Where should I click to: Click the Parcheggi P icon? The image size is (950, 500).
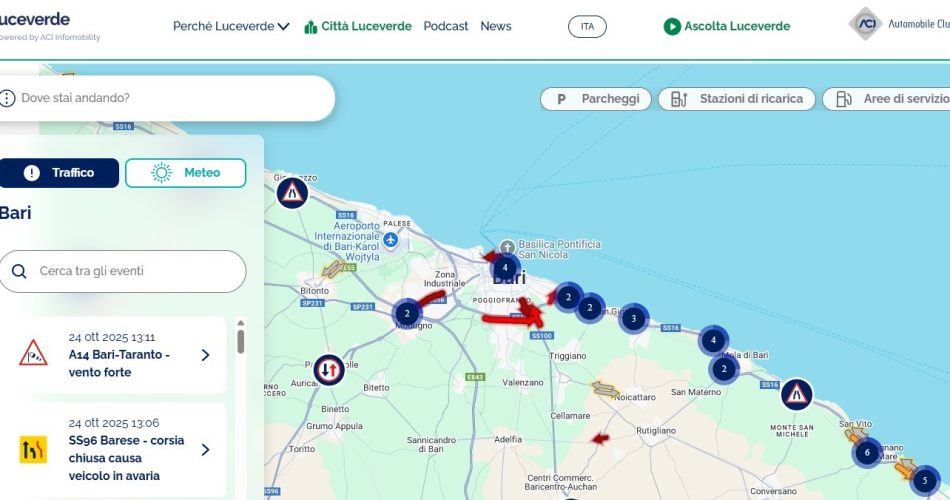(561, 99)
